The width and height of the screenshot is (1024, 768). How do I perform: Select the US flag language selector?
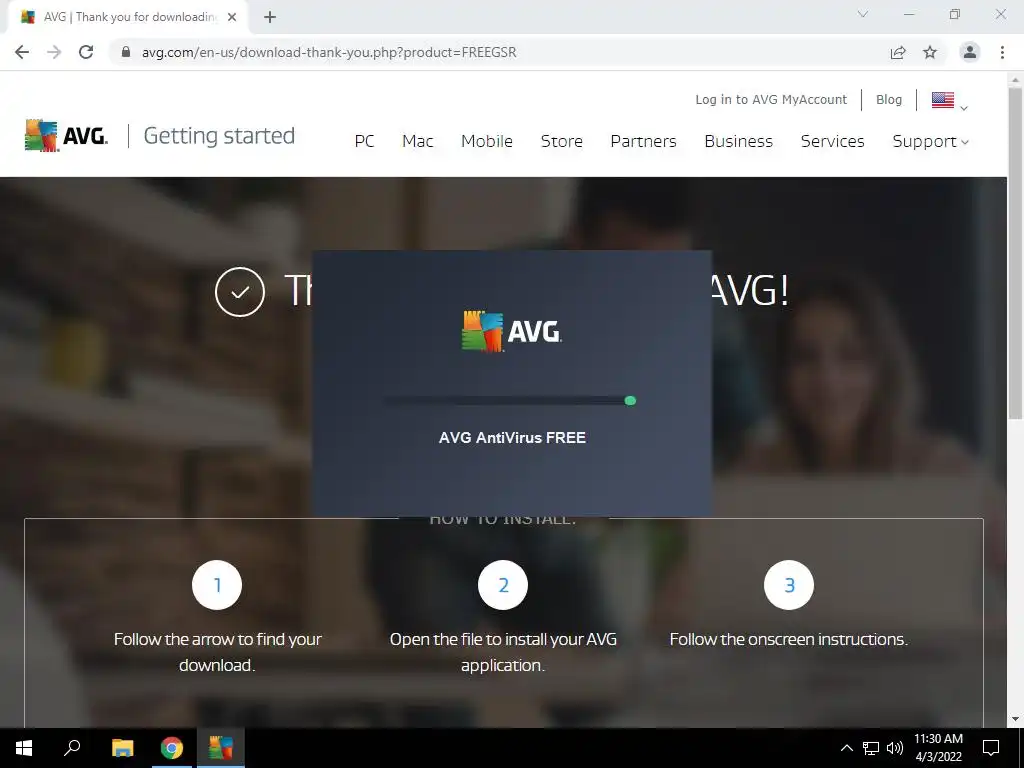pyautogui.click(x=949, y=101)
